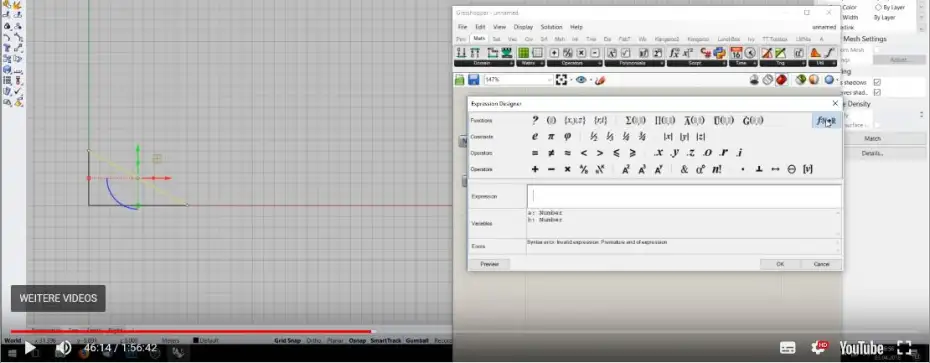Select the Expression f(x) component icon

[674, 53]
